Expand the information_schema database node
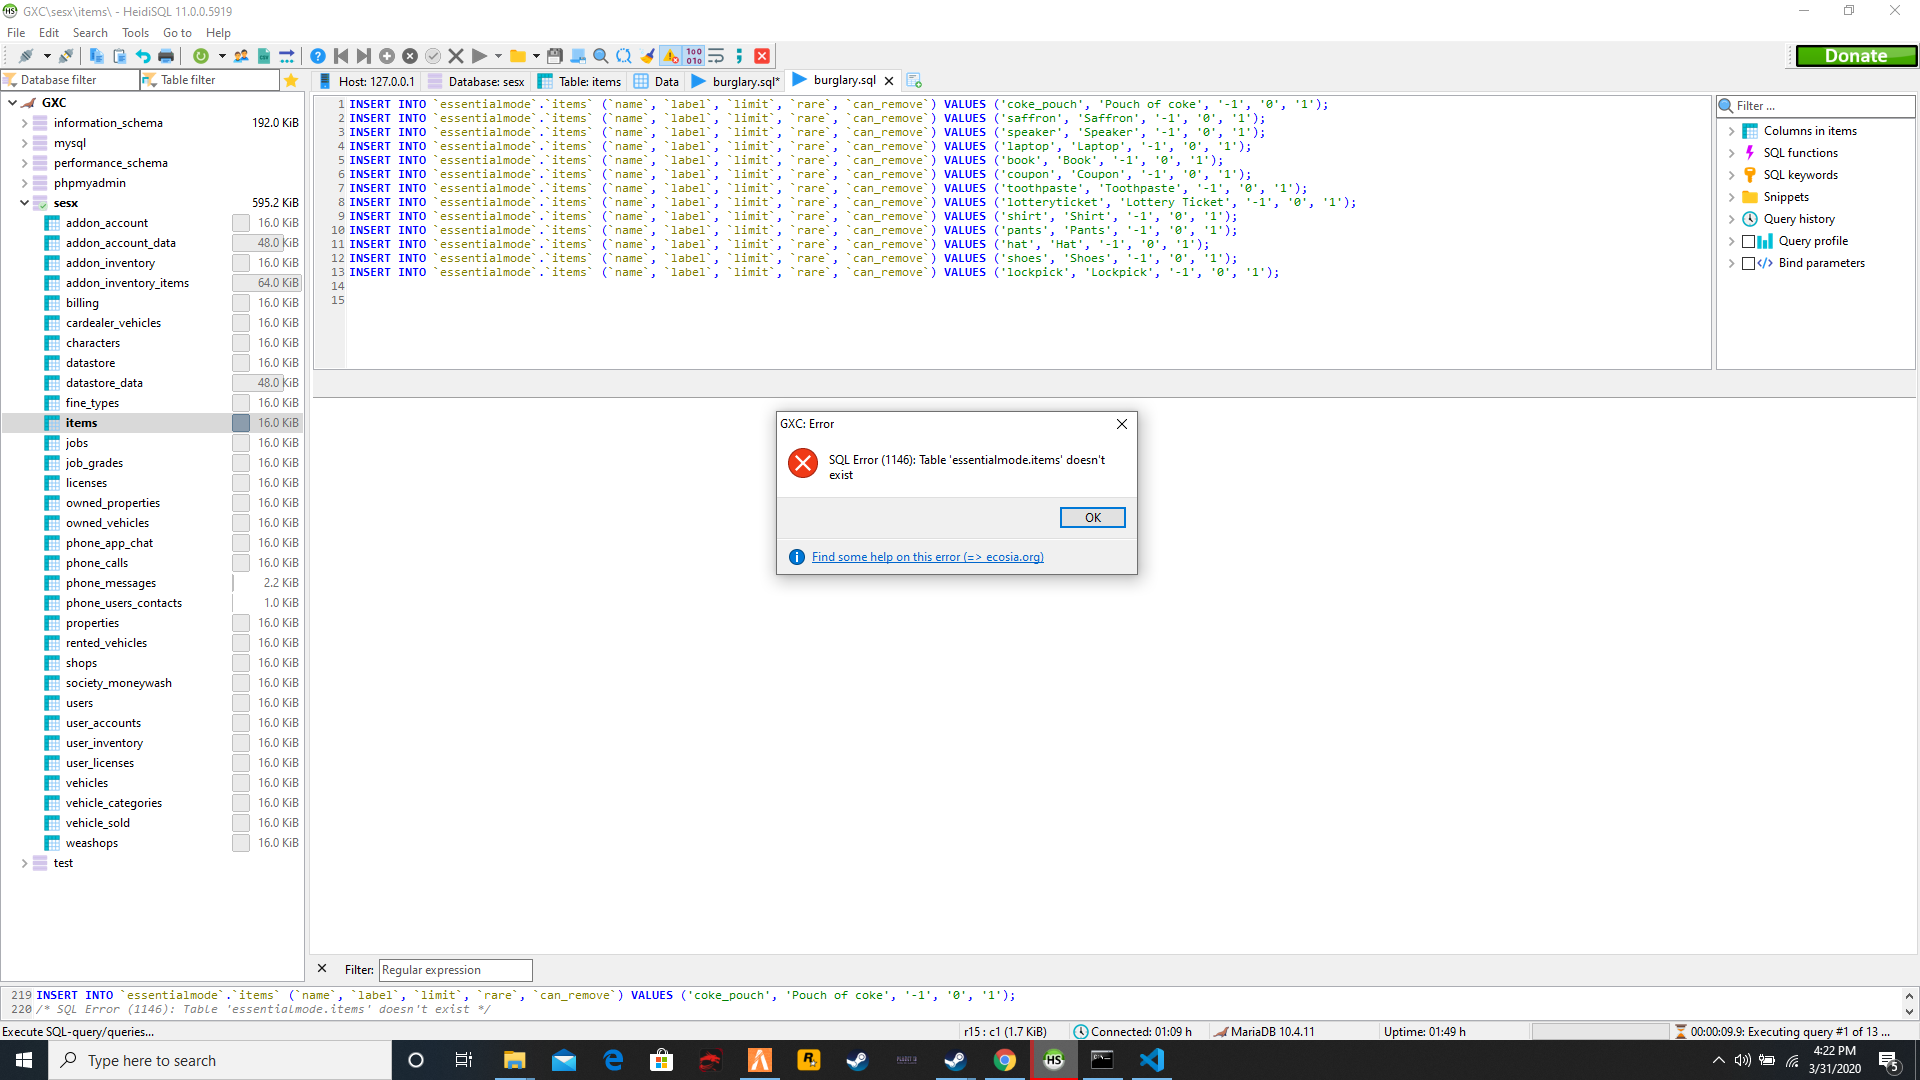1920x1080 pixels. [24, 123]
